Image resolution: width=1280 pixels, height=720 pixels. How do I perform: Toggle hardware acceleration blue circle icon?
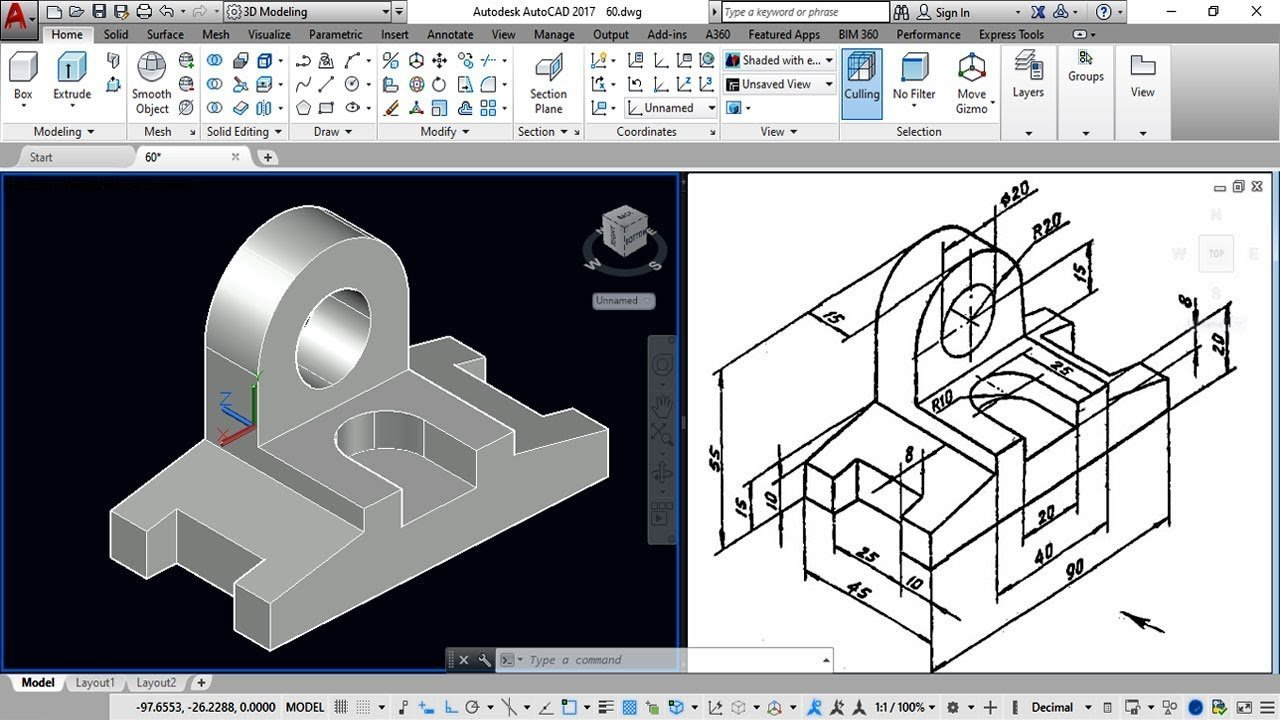(x=1195, y=707)
